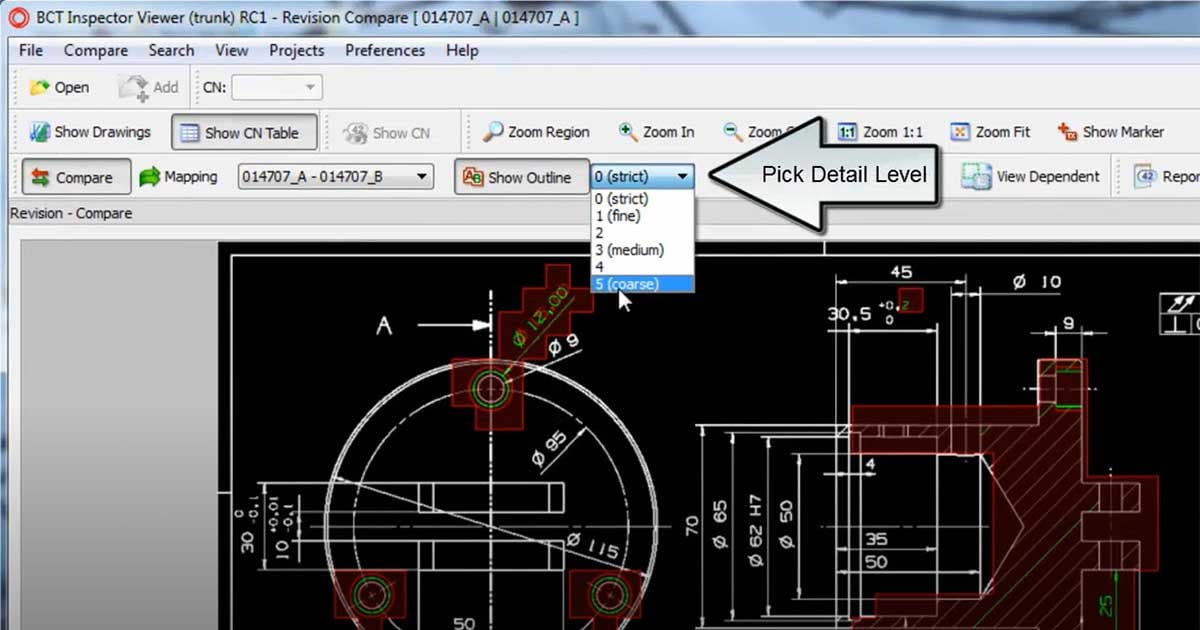Screen dimensions: 1200x630
Task: Click the Open folder icon
Action: coord(40,88)
